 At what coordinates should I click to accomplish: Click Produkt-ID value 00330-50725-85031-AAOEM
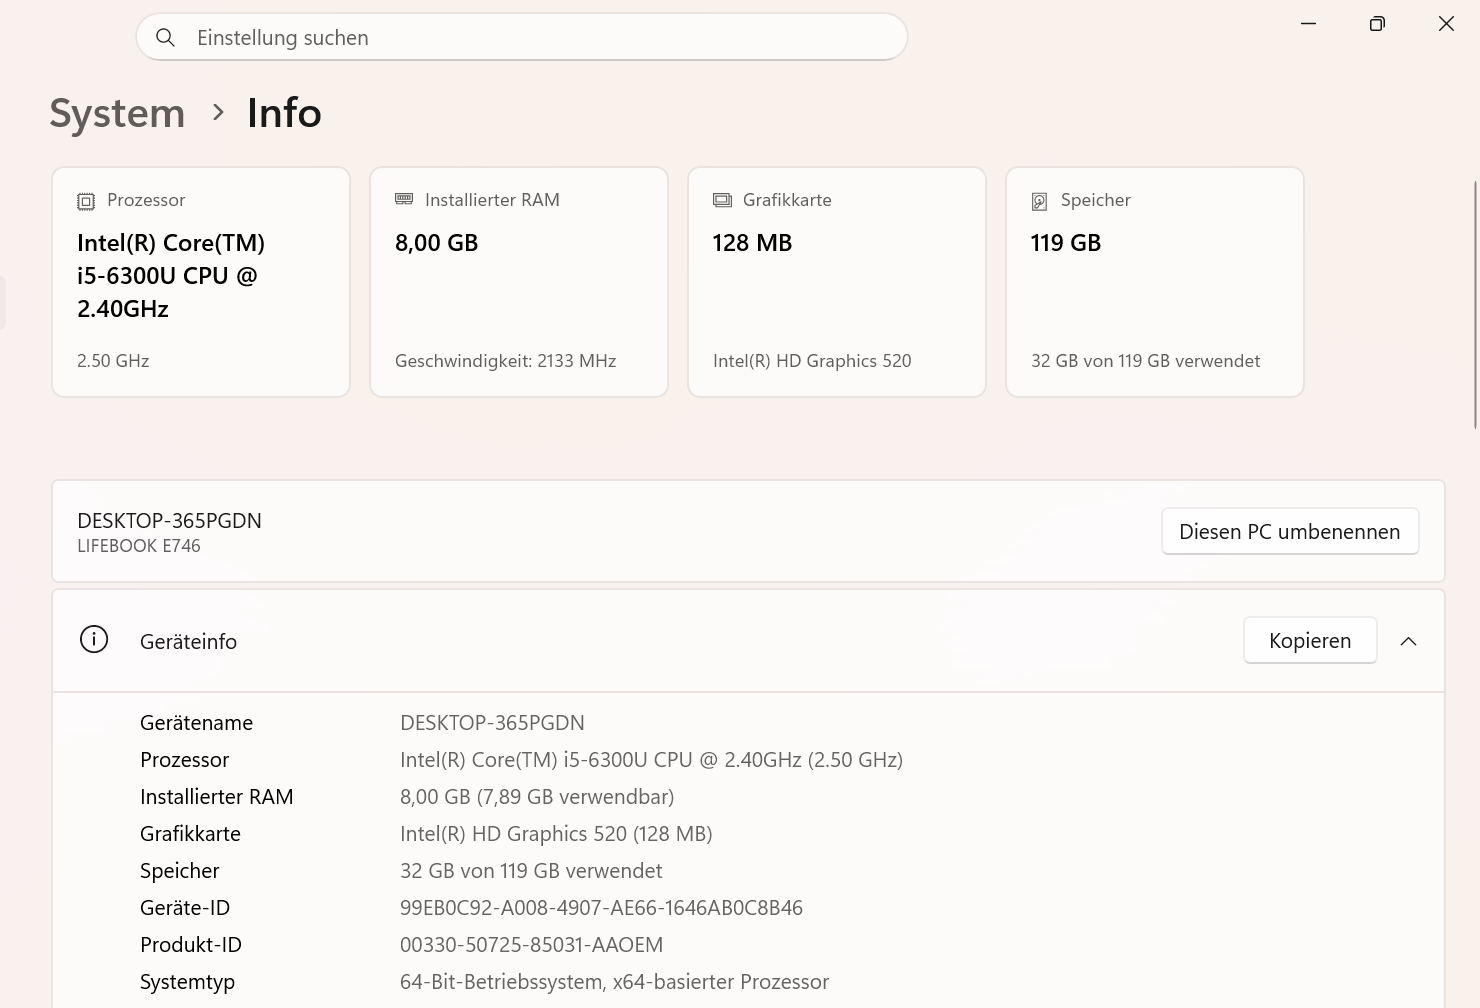point(531,944)
